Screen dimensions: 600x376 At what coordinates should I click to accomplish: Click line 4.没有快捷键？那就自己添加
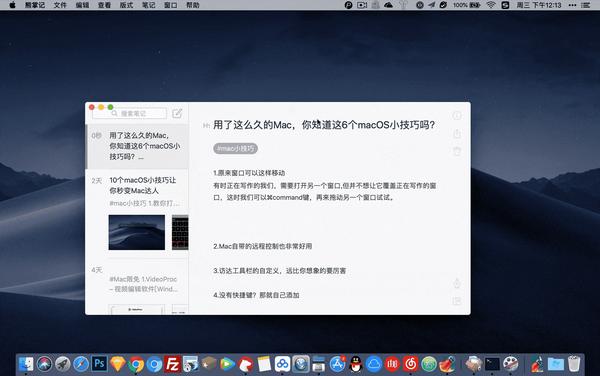[256, 295]
